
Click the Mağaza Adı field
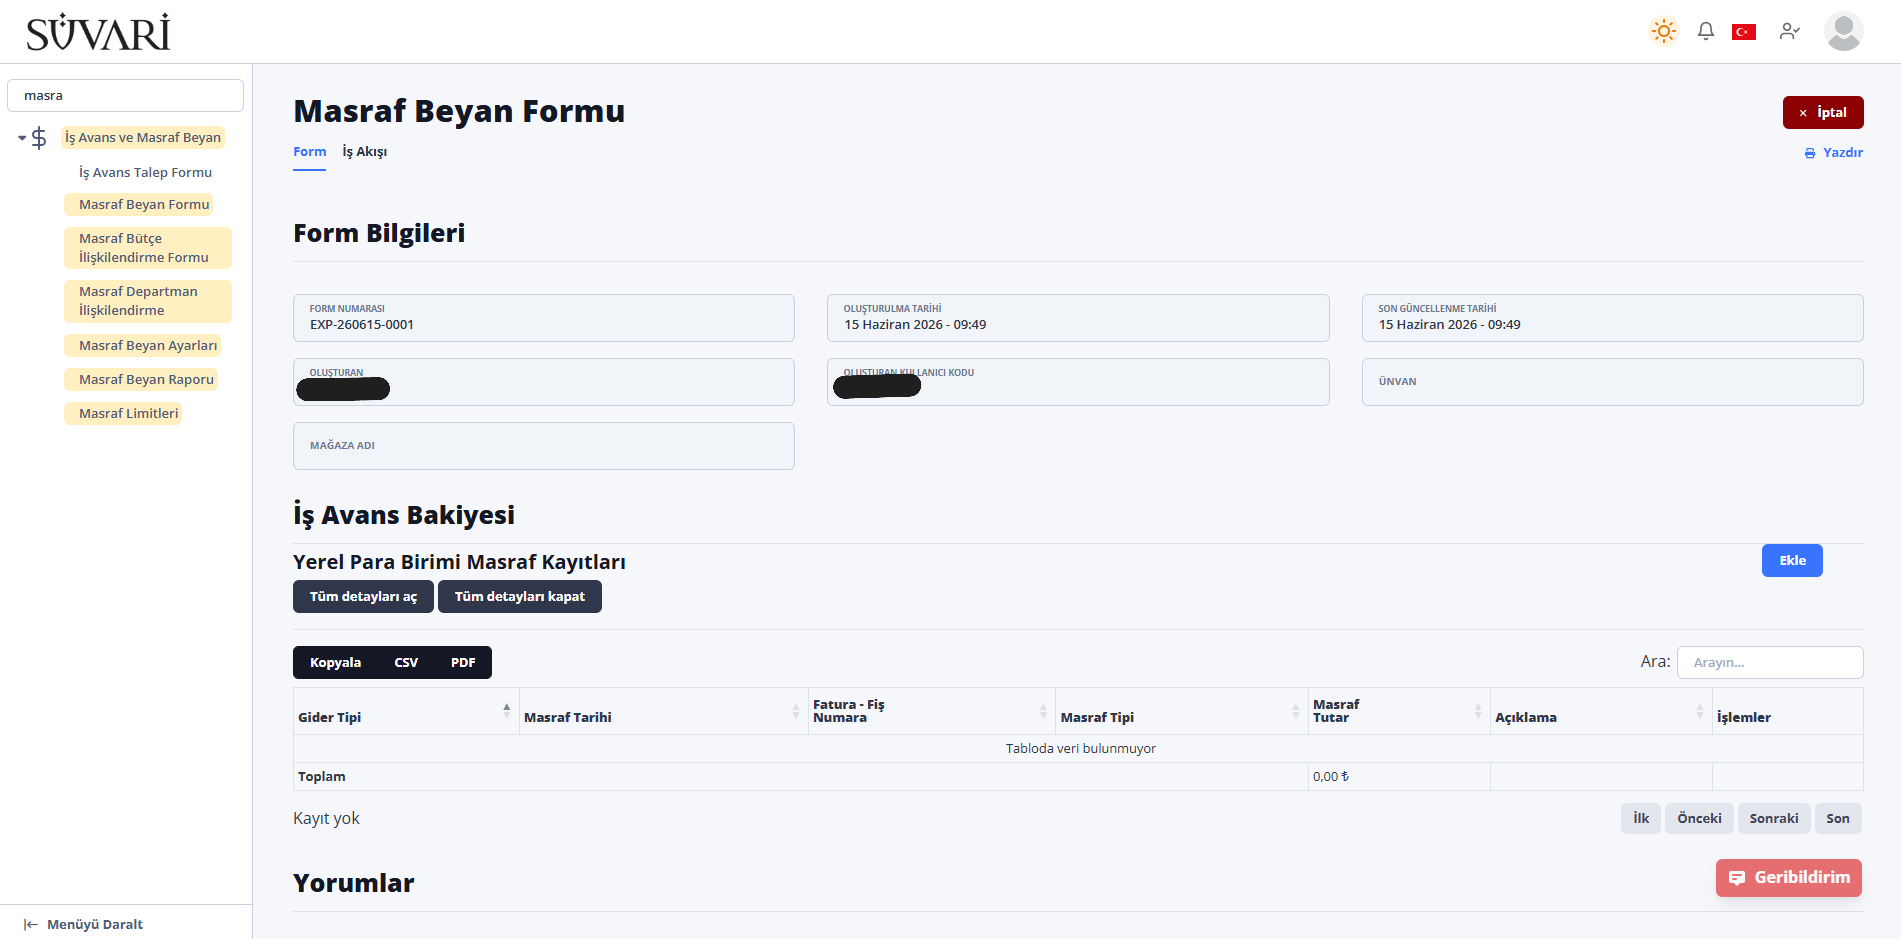point(544,446)
